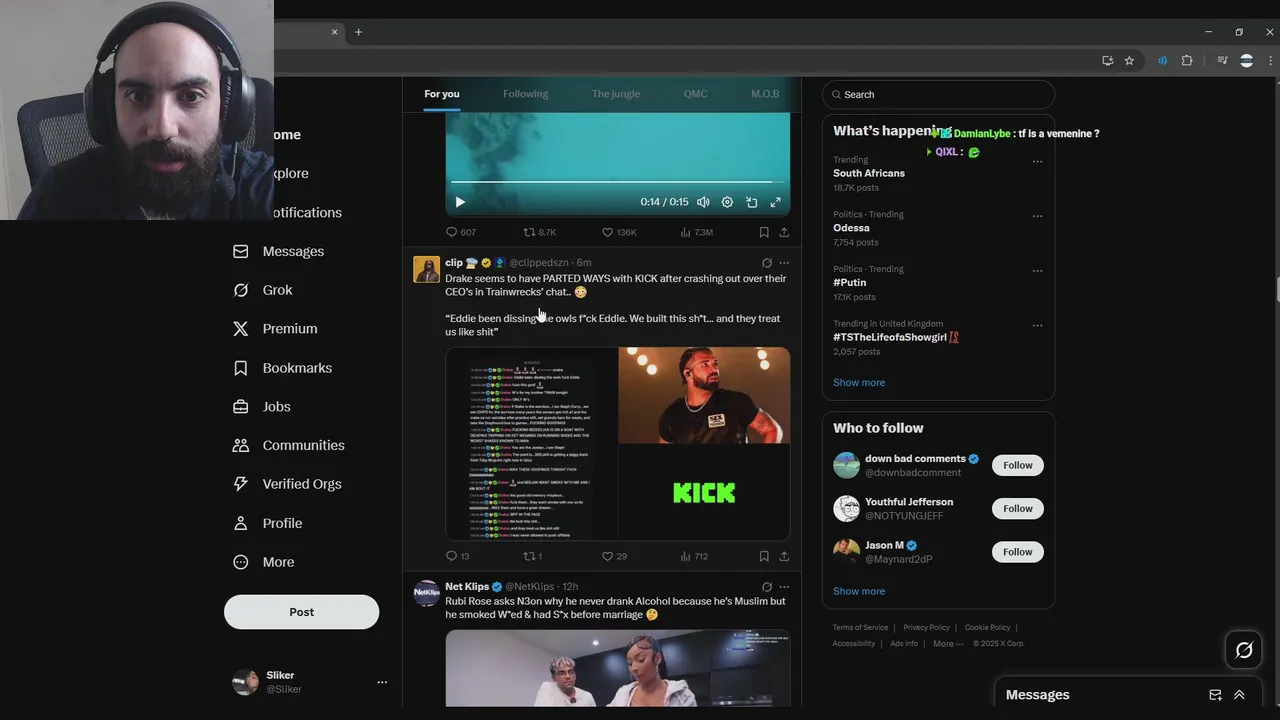1280x720 pixels.
Task: Open the Grok icon on the Net Klips post
Action: click(767, 587)
